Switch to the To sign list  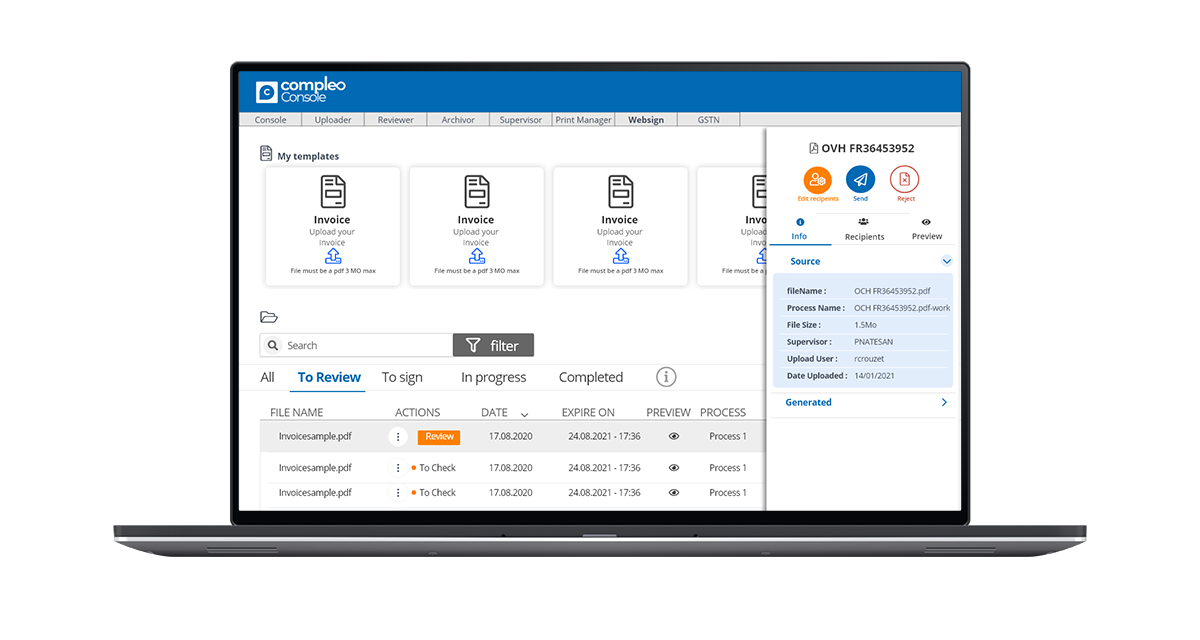coord(402,377)
